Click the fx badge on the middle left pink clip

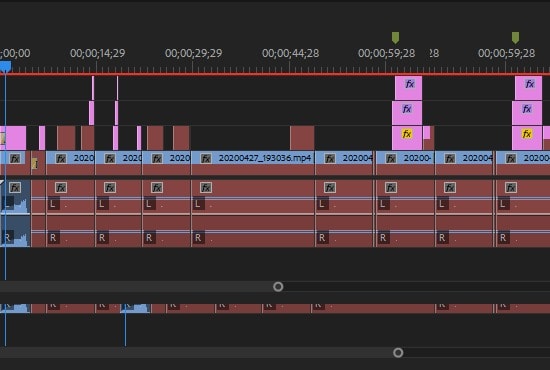point(407,109)
